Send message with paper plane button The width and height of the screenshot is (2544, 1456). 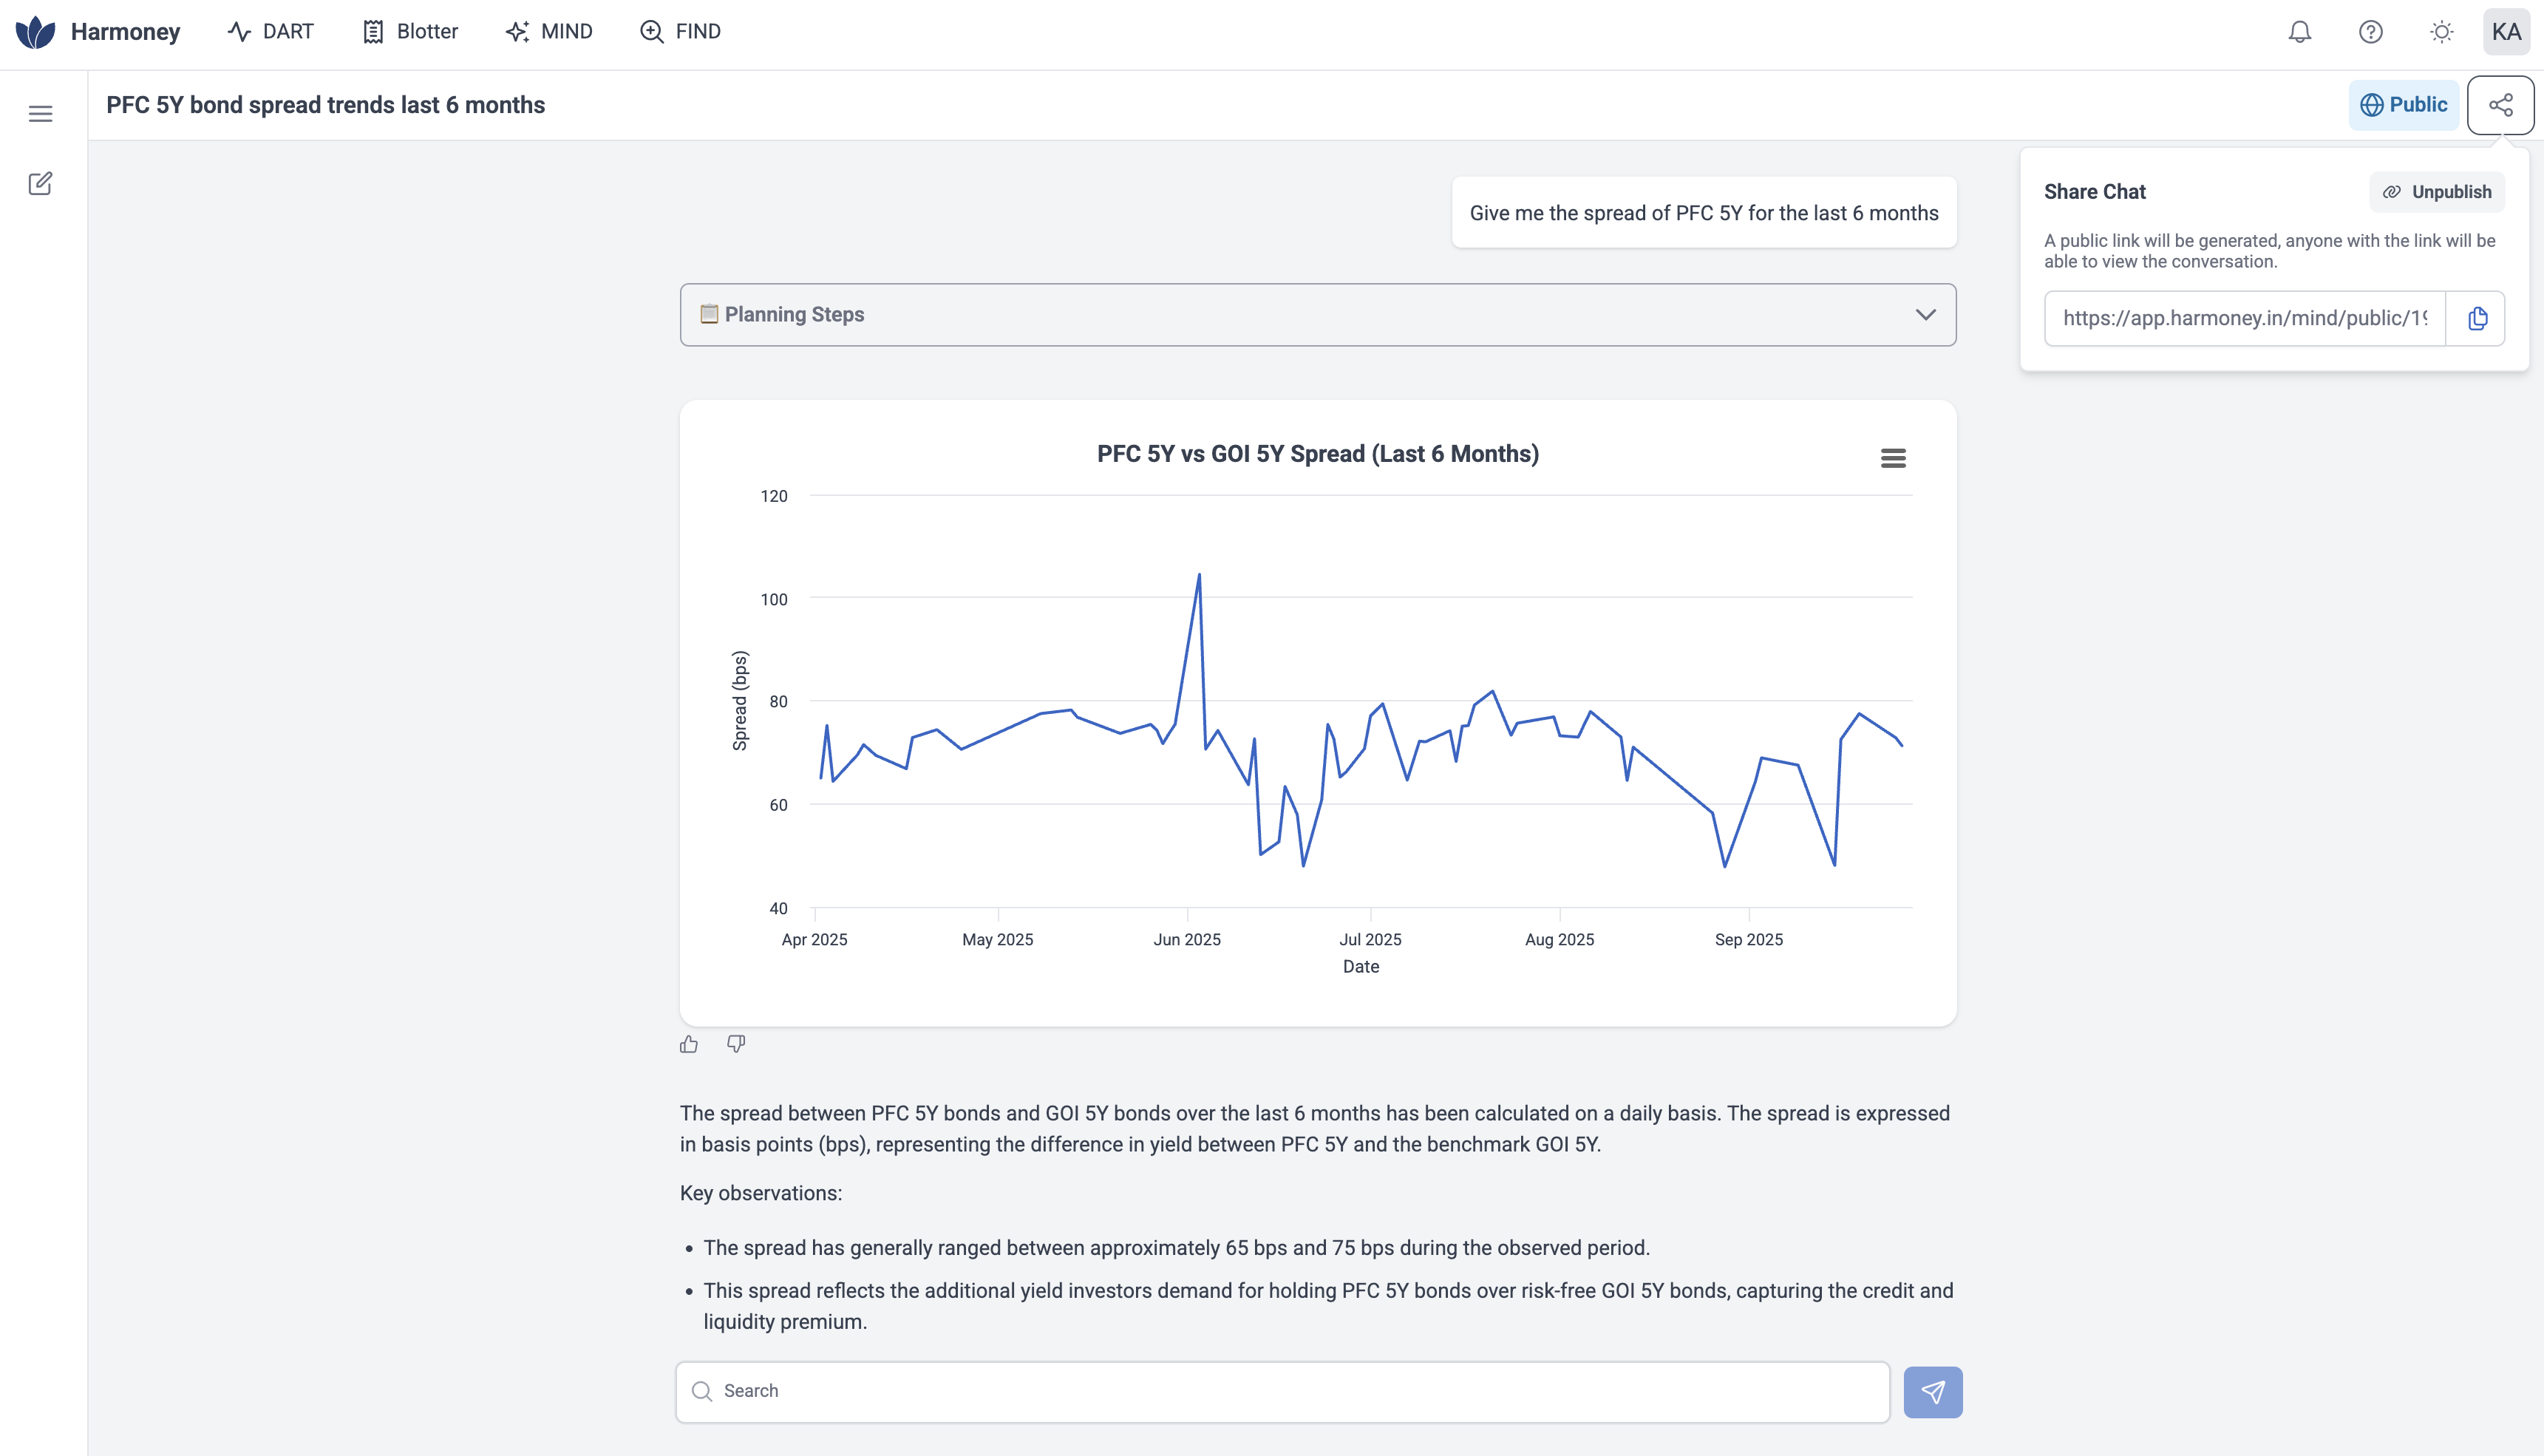pos(1932,1391)
